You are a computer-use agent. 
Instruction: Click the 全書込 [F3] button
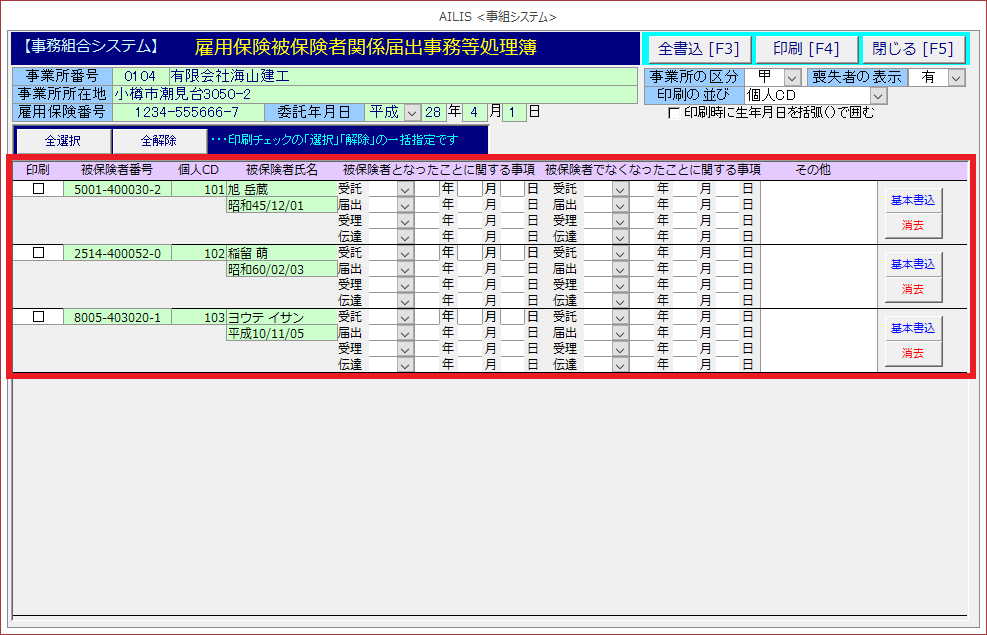click(x=698, y=49)
